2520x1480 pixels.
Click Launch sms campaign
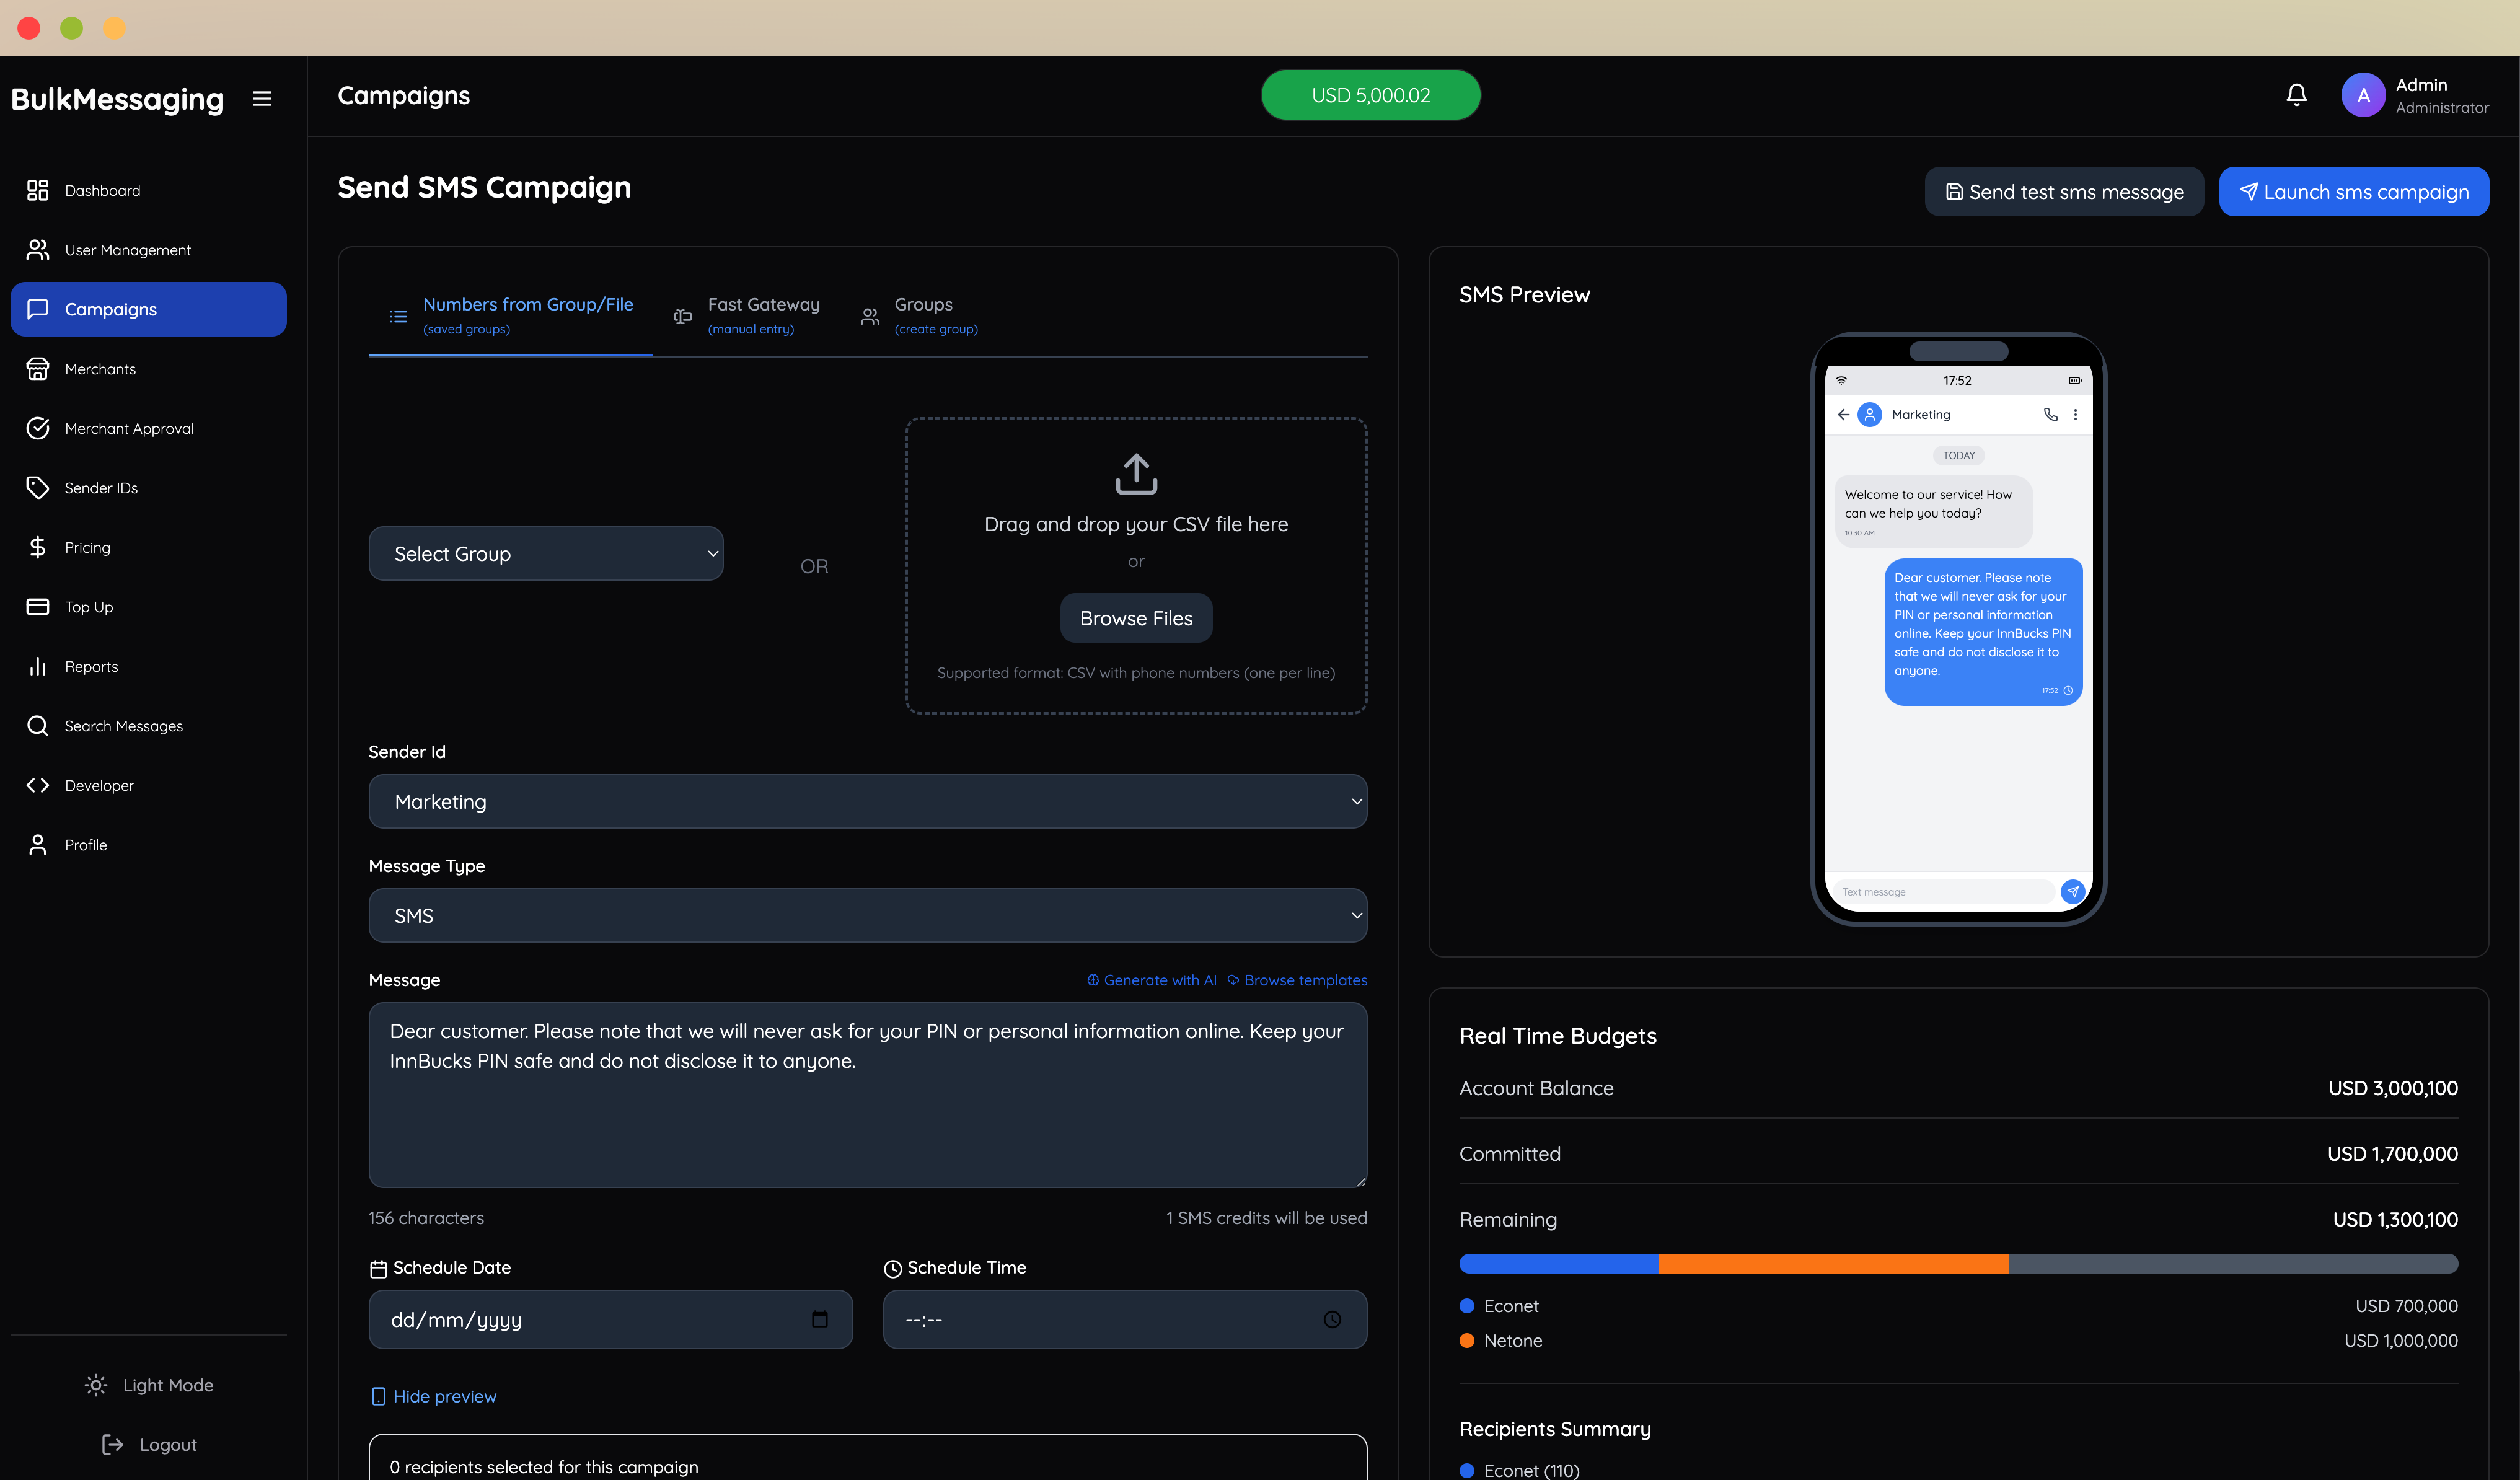(x=2354, y=191)
